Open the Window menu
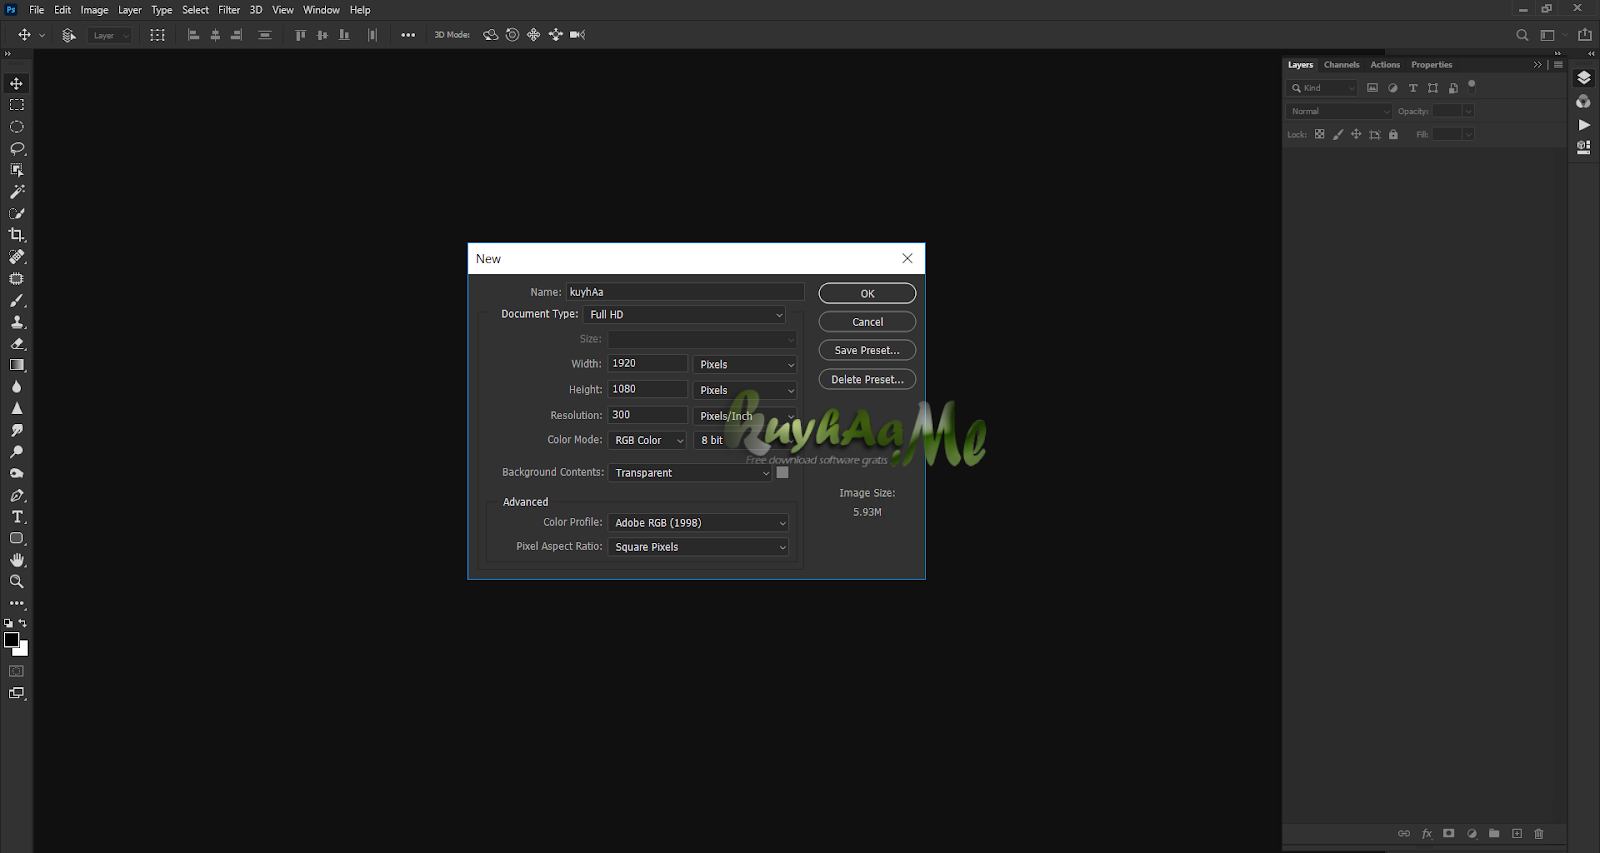This screenshot has height=853, width=1600. pyautogui.click(x=321, y=10)
